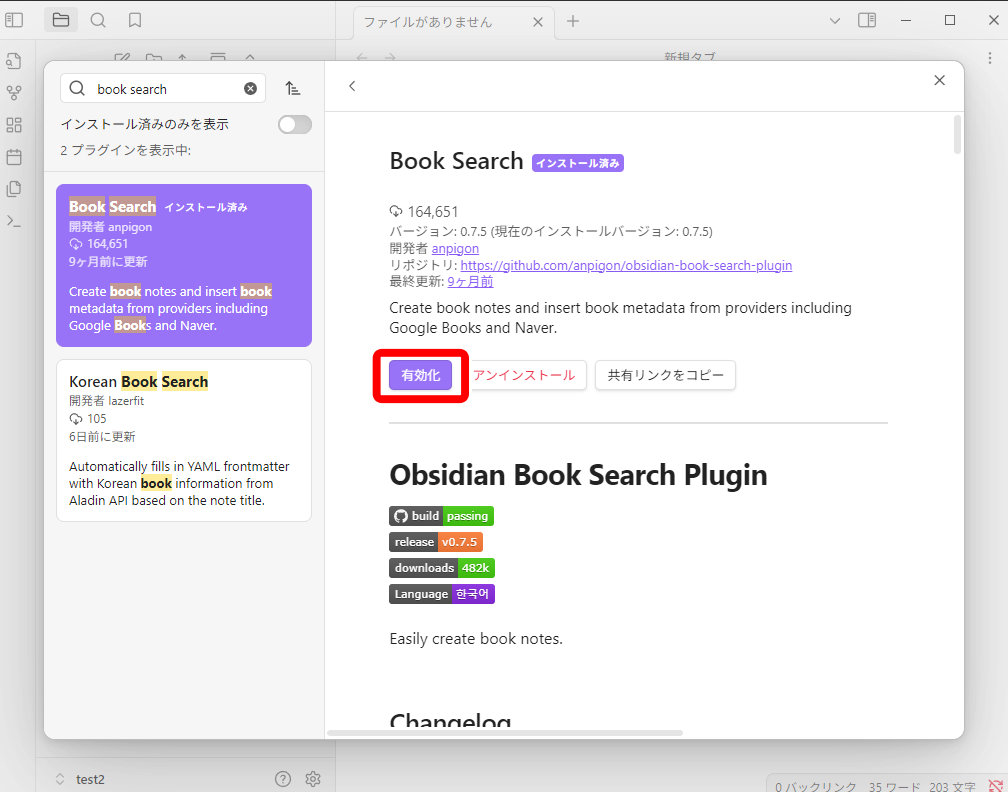Go back using the plugin detail chevron
Screen dimensions: 1008x792
(x=352, y=86)
